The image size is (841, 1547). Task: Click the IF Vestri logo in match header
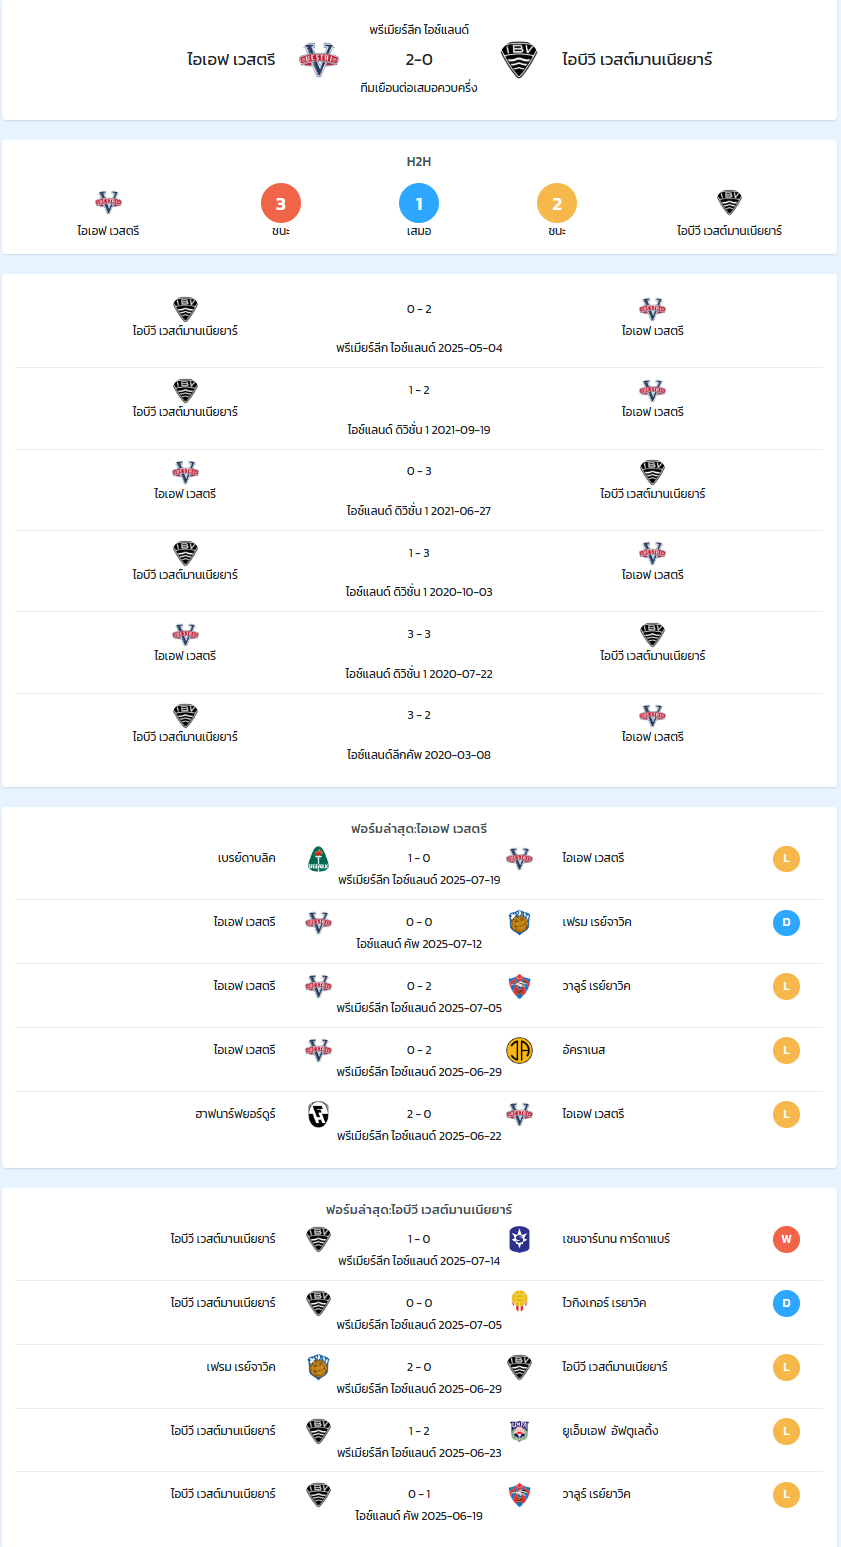pos(319,60)
